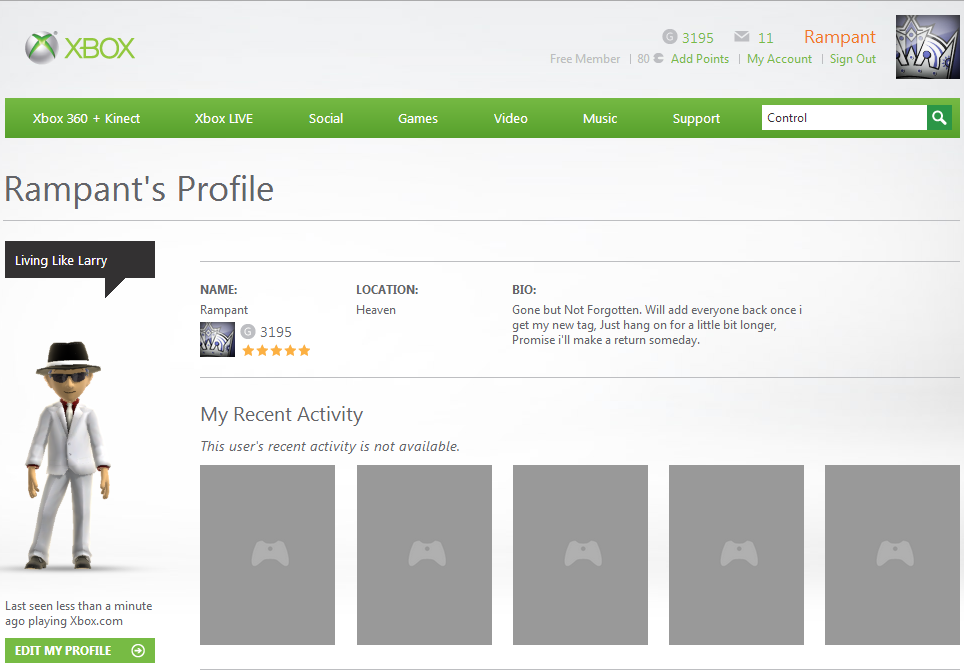Click the Xbox logo in the header

(80, 47)
